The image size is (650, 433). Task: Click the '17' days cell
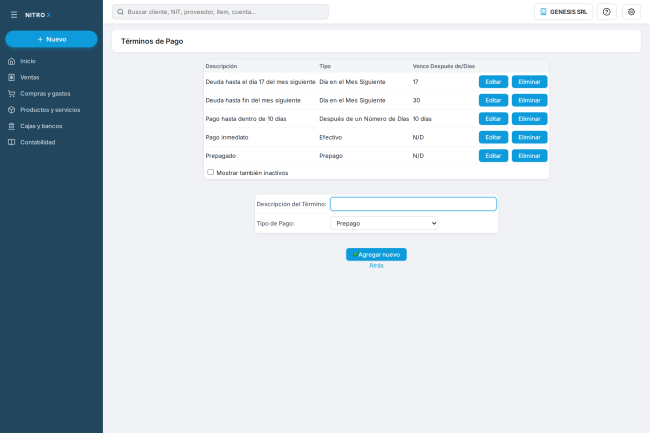click(415, 82)
